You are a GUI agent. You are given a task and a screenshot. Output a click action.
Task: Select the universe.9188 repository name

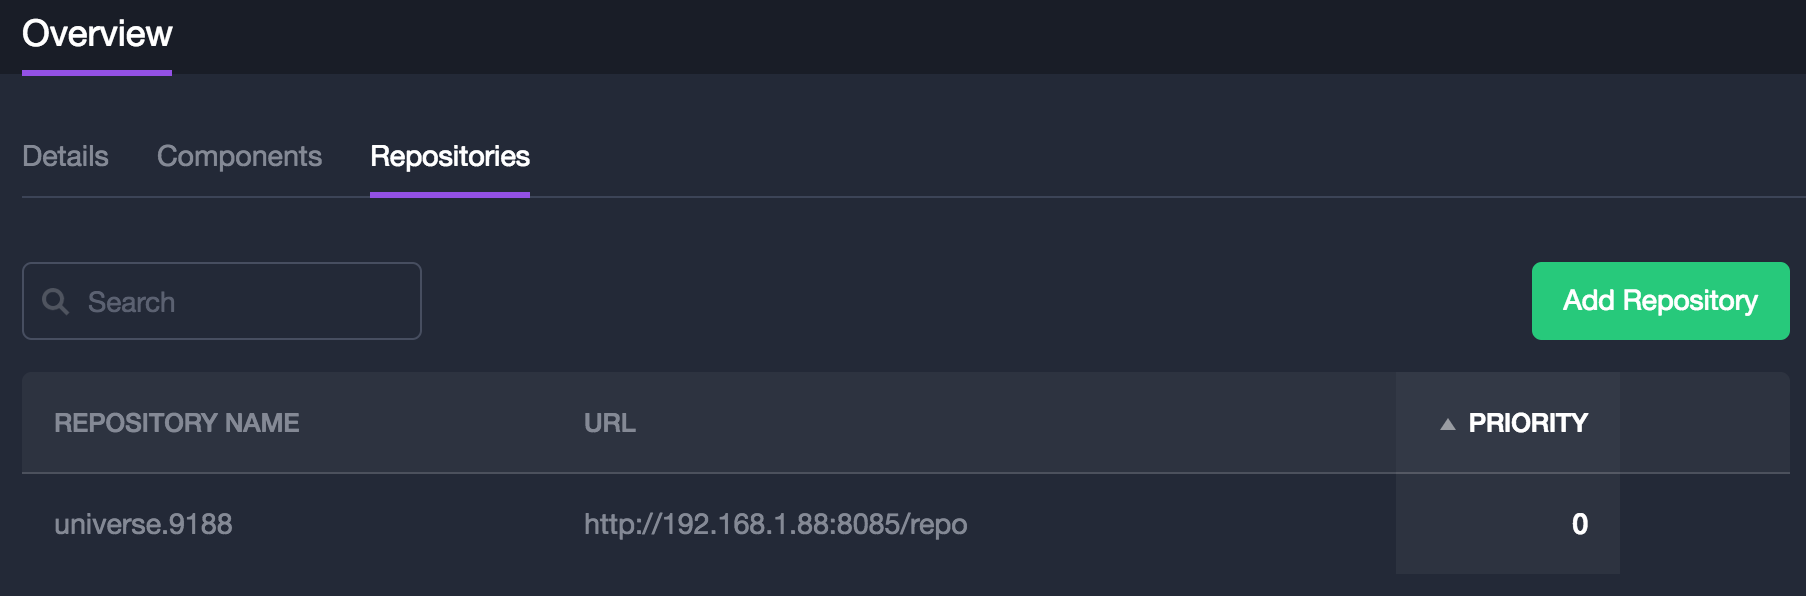coord(143,524)
